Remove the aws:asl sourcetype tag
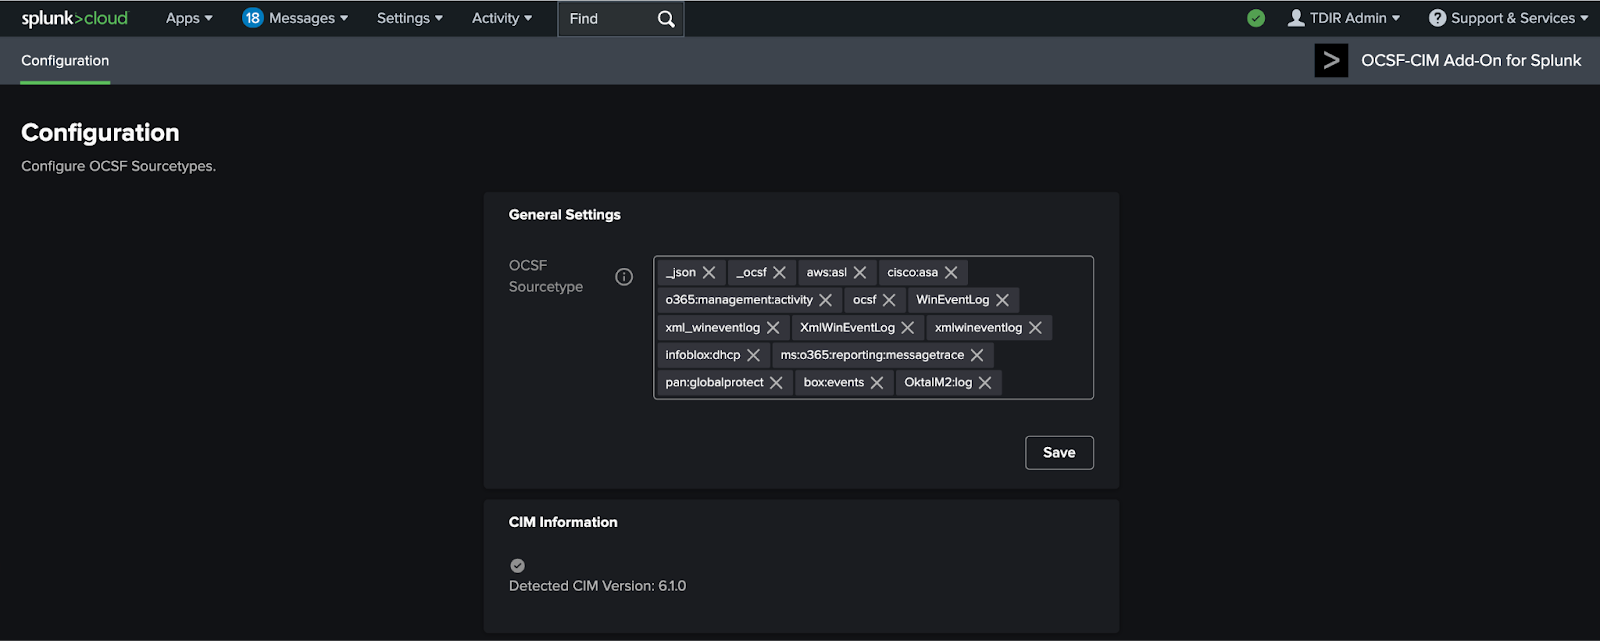Image resolution: width=1600 pixels, height=641 pixels. coord(860,273)
